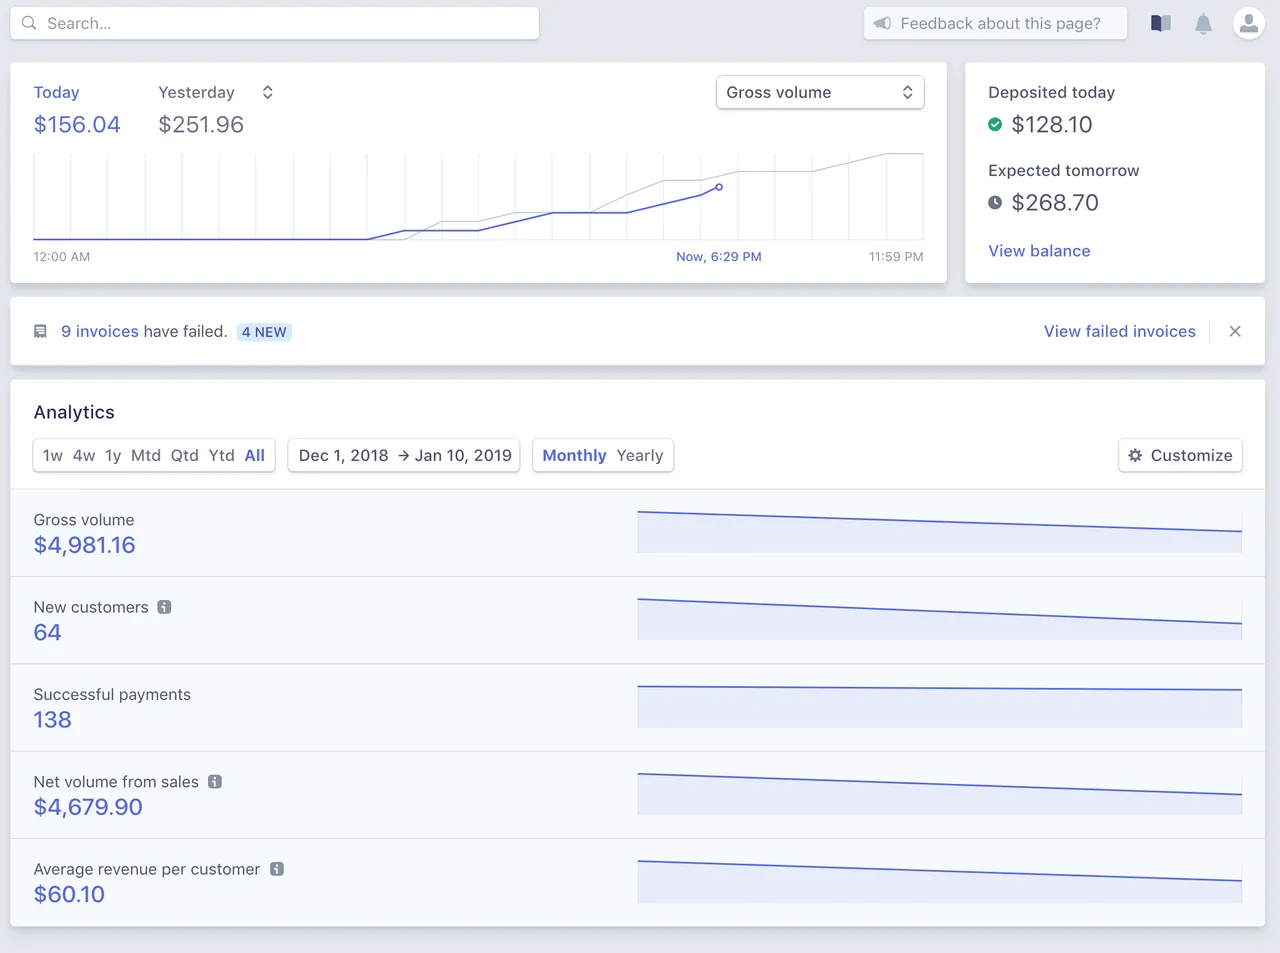Click the Jan 10, 2019 end date

(463, 455)
